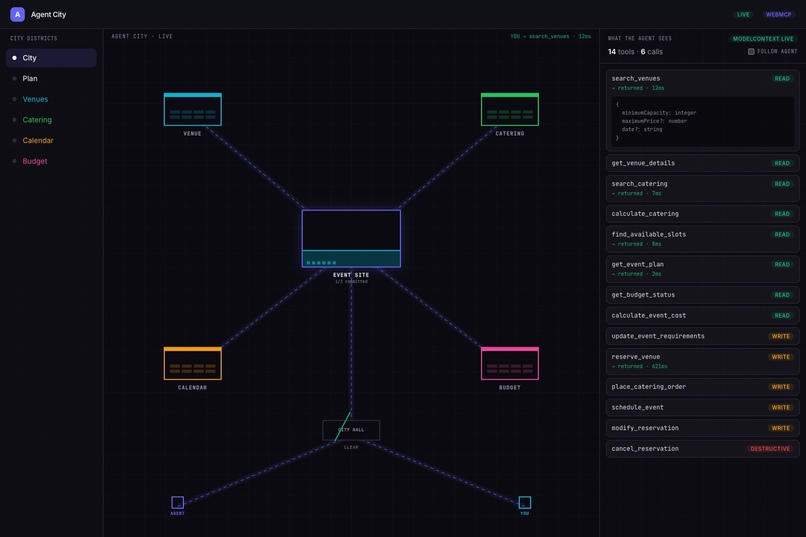Open the Catering district building
Viewport: 806px width, 537px height.
click(x=510, y=109)
